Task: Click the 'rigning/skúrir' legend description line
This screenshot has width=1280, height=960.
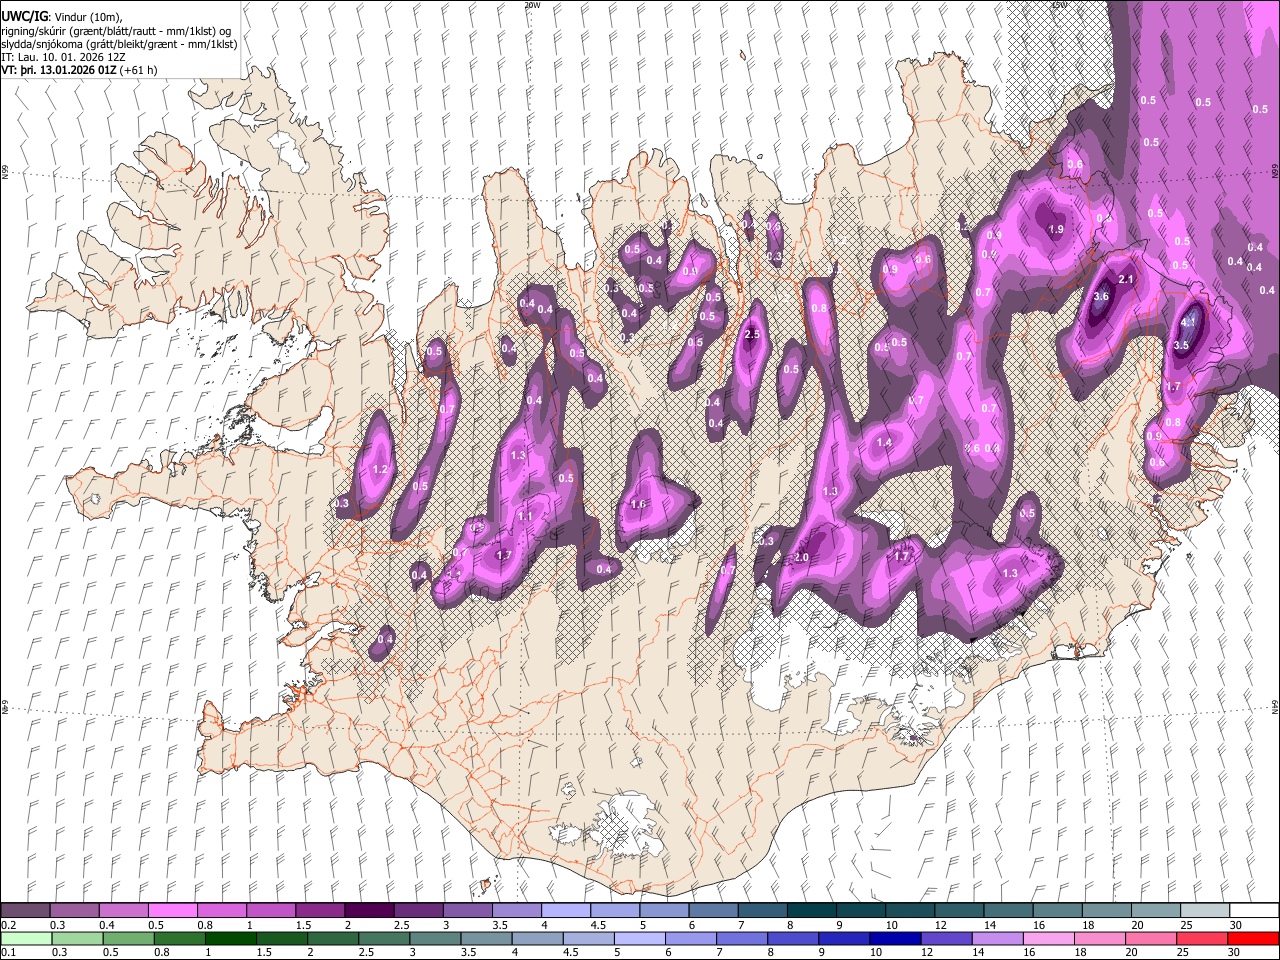Action: coord(118,30)
